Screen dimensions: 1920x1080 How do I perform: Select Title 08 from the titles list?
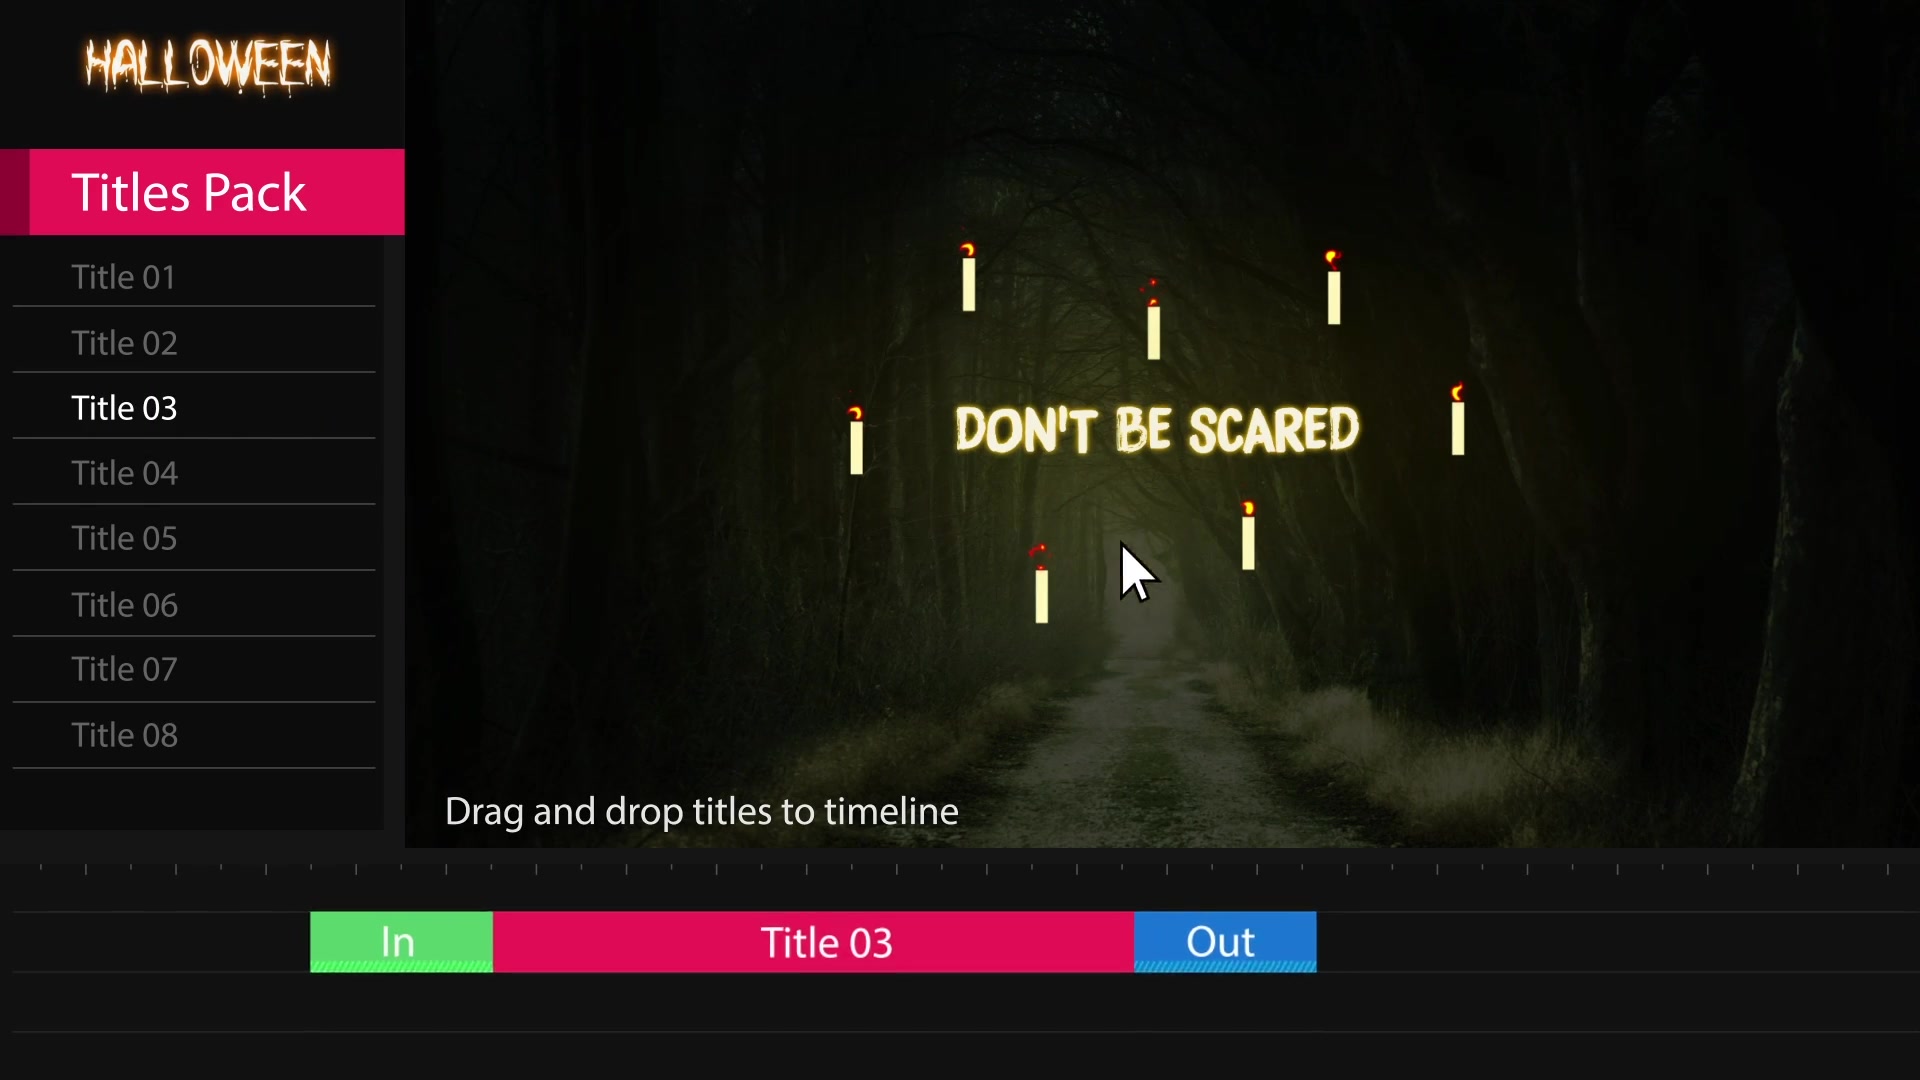click(124, 735)
